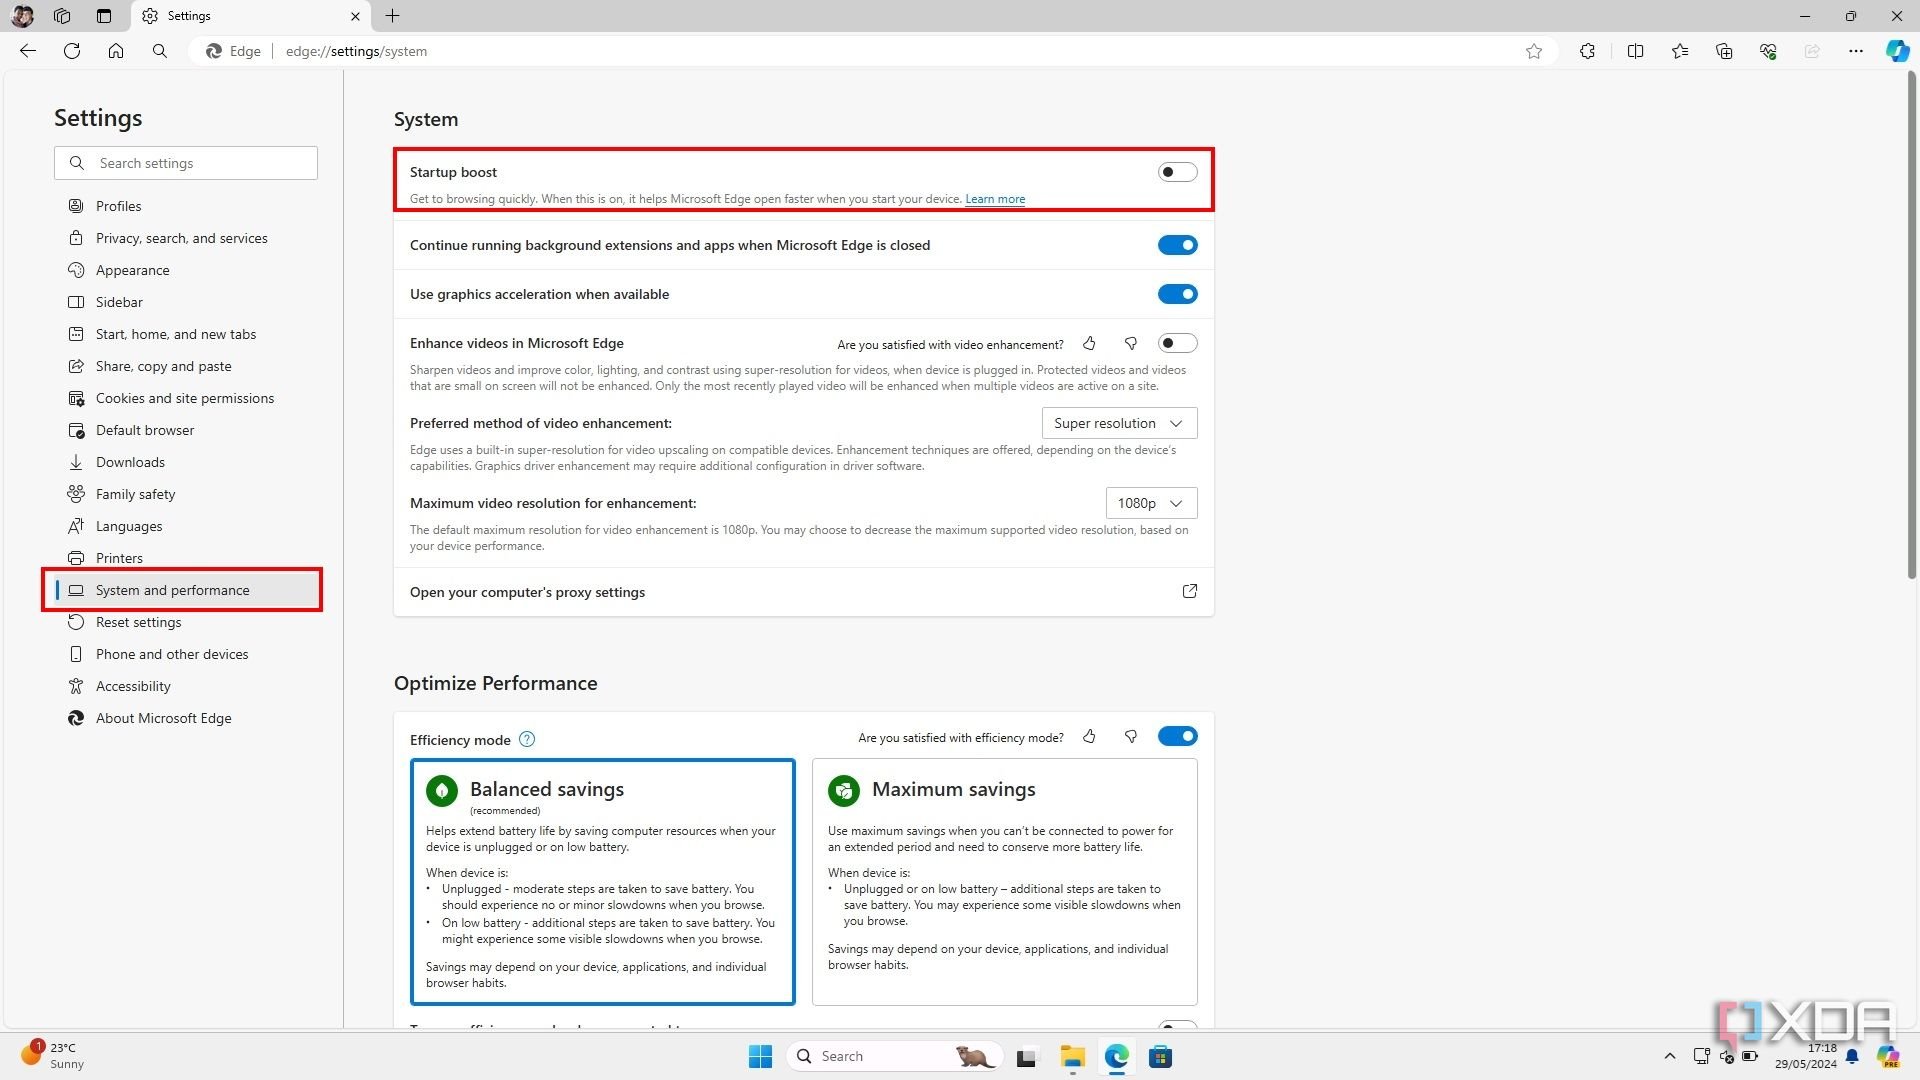Viewport: 1920px width, 1080px height.
Task: Turn off the Efficiency mode toggle
Action: pyautogui.click(x=1177, y=736)
